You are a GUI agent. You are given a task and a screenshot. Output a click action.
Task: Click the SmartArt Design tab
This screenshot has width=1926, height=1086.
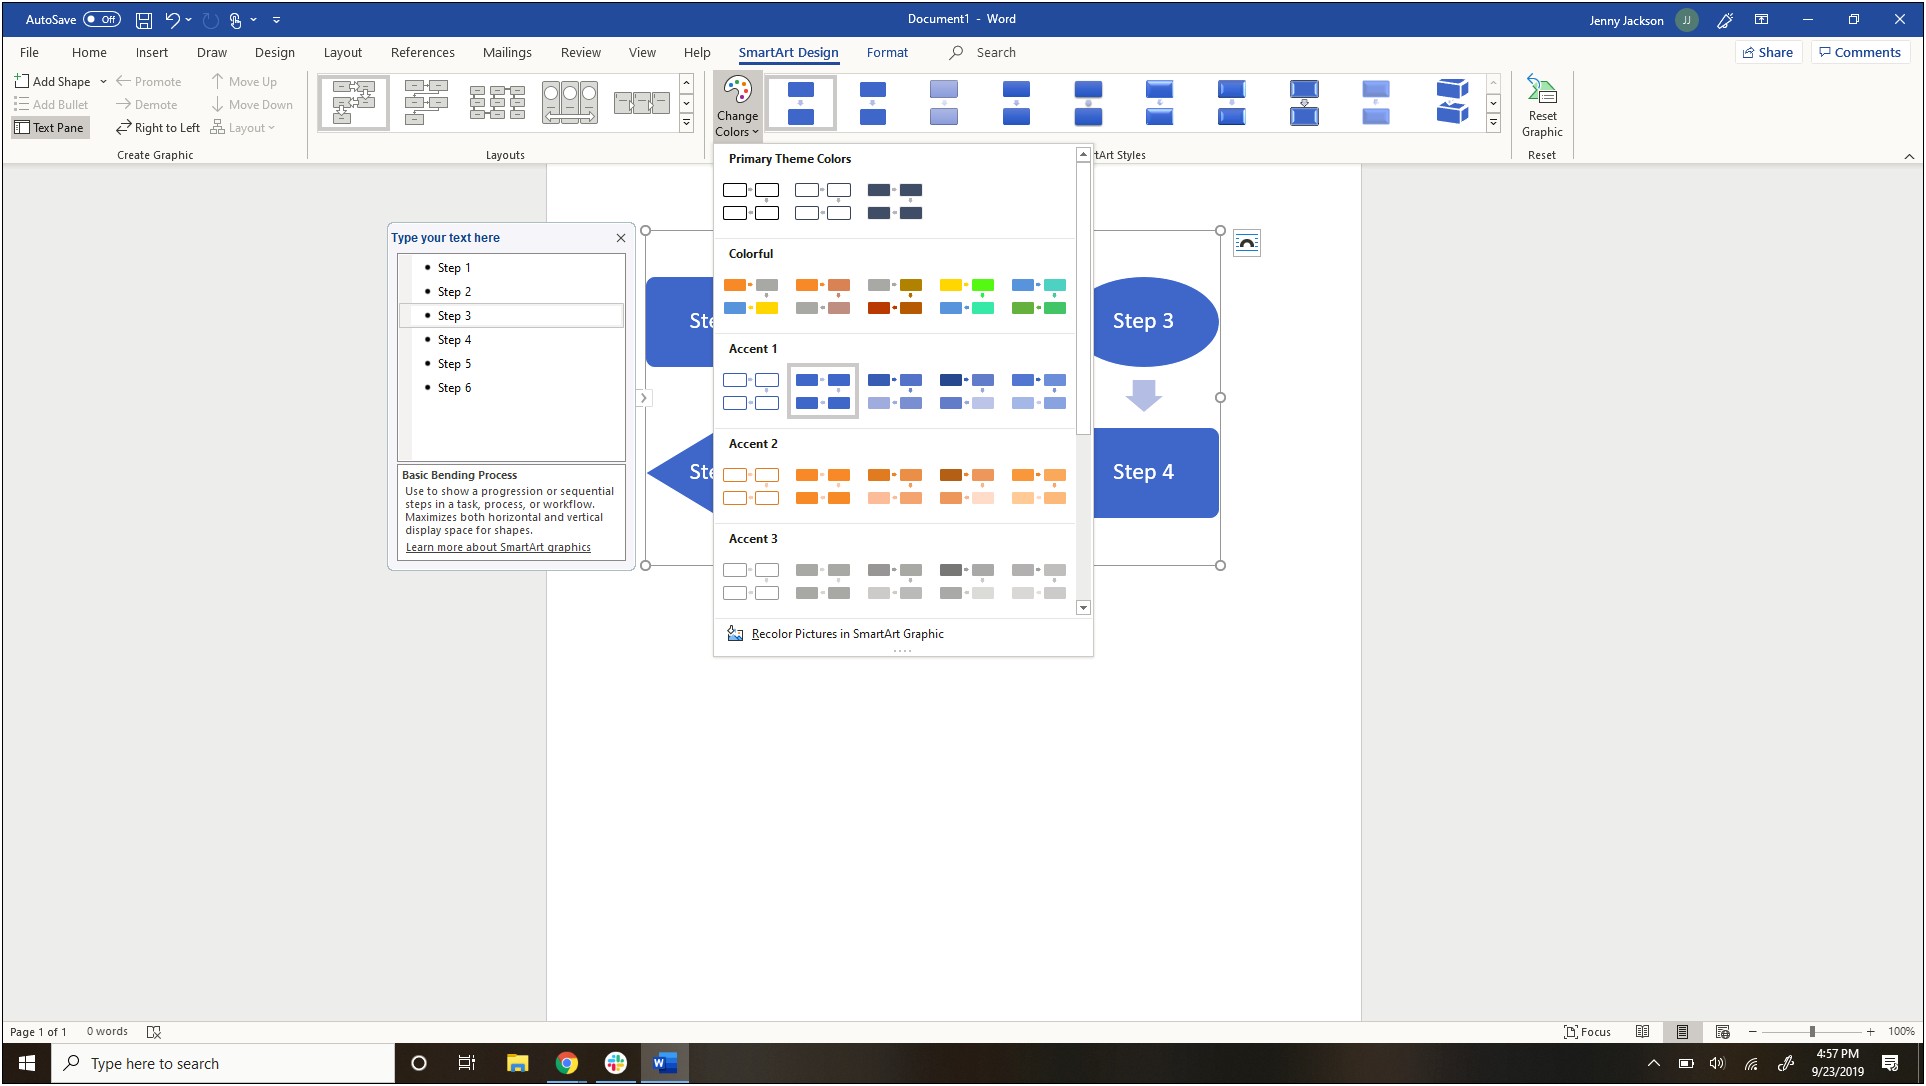coord(788,52)
